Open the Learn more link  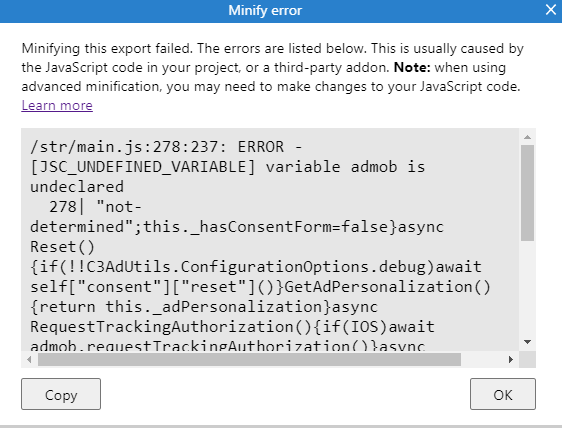click(x=57, y=105)
